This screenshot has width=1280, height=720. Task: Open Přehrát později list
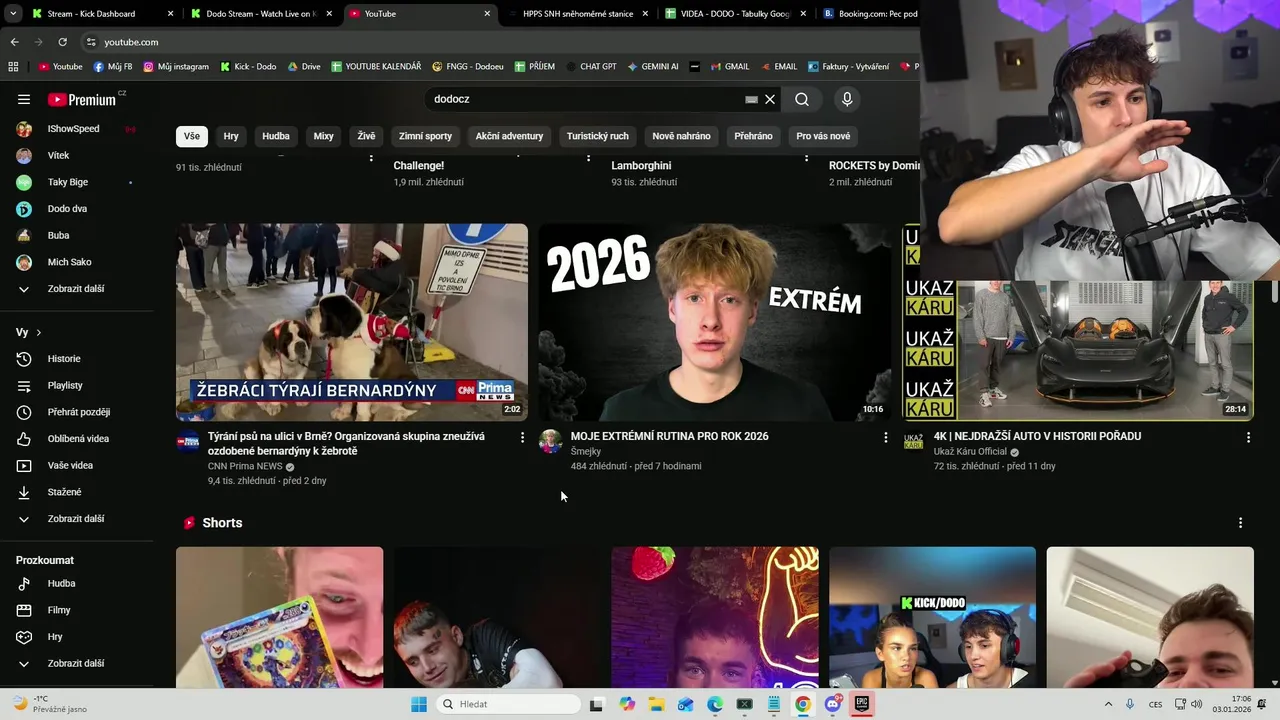coord(77,412)
